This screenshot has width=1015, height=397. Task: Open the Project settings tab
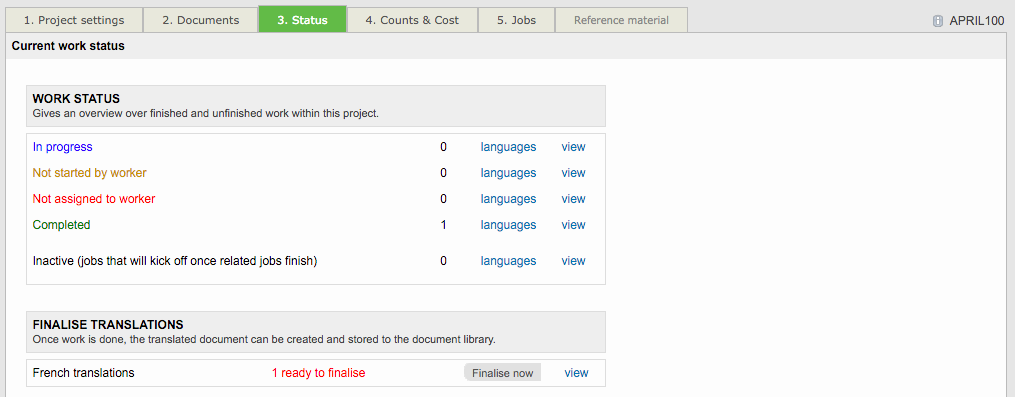pyautogui.click(x=74, y=19)
